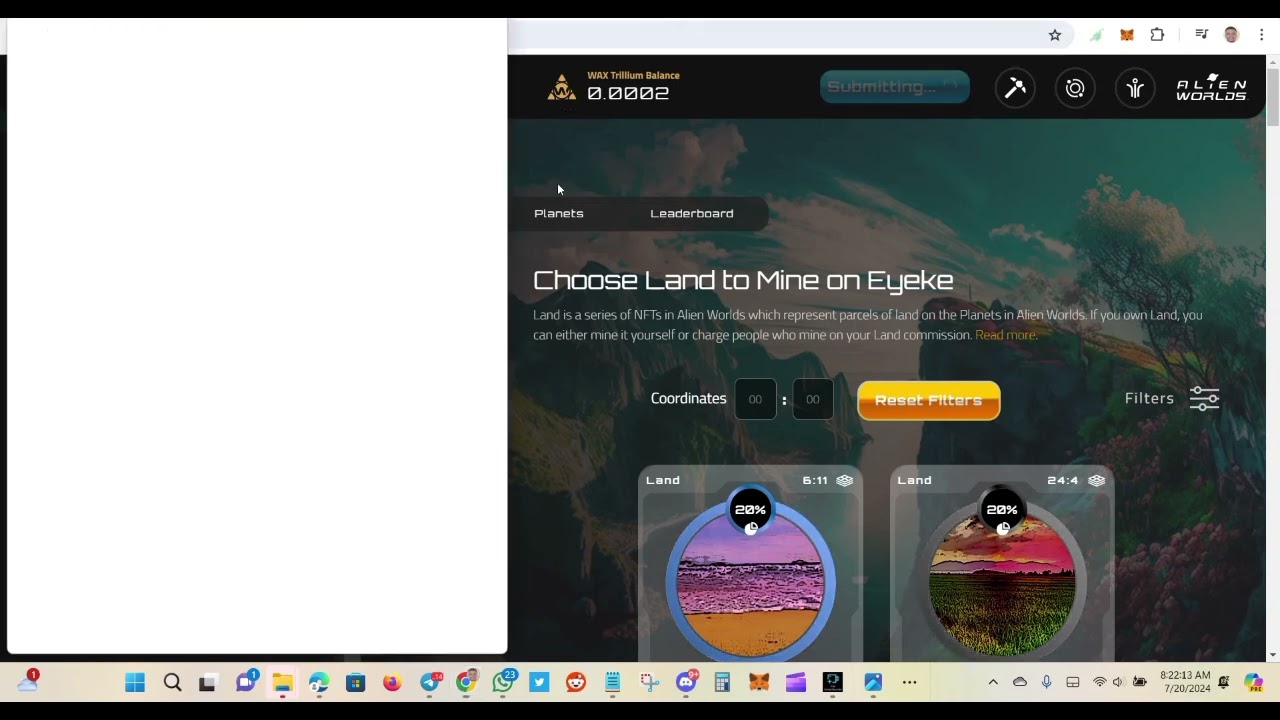Focus the first Coordinates input field
The image size is (1280, 720).
[755, 399]
